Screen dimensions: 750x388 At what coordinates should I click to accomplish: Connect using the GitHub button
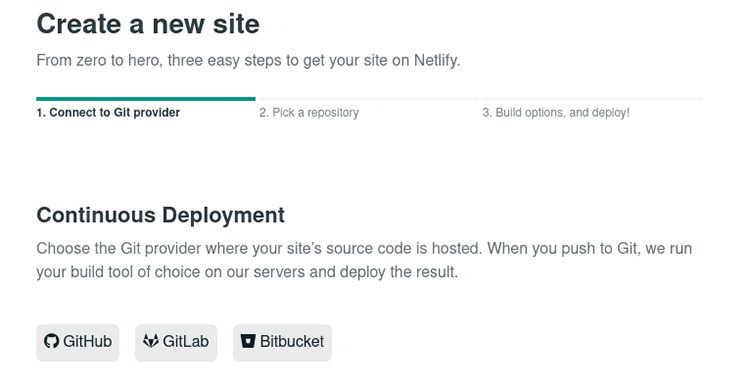coord(77,343)
